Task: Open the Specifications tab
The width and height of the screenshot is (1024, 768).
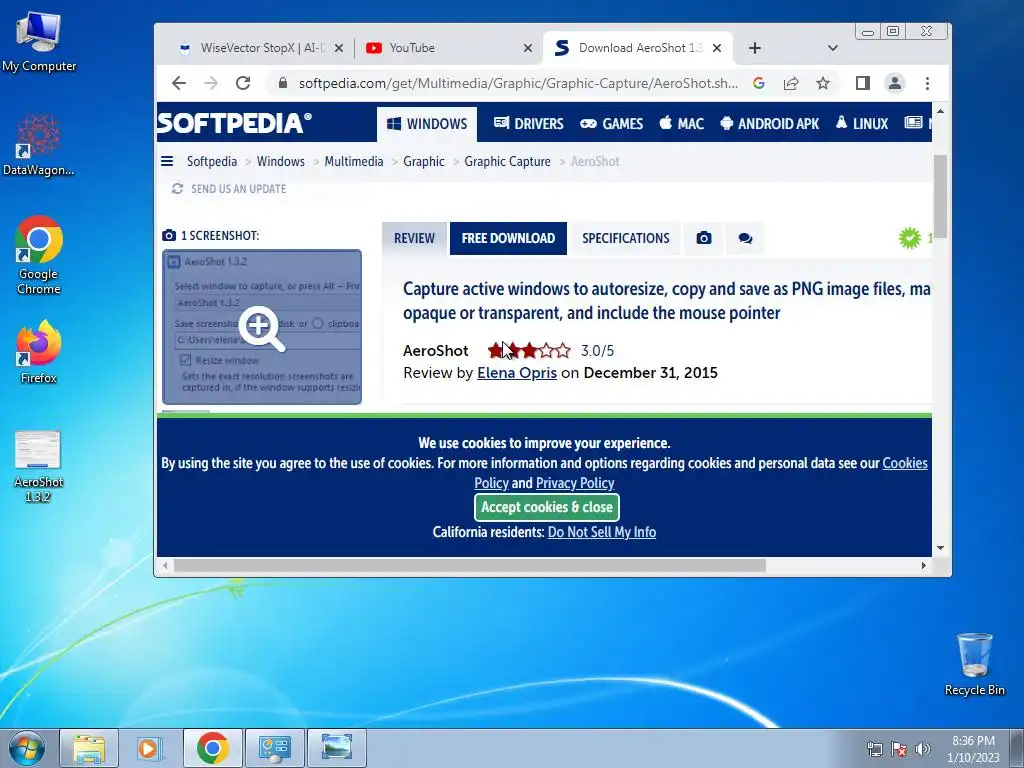Action: pyautogui.click(x=626, y=238)
